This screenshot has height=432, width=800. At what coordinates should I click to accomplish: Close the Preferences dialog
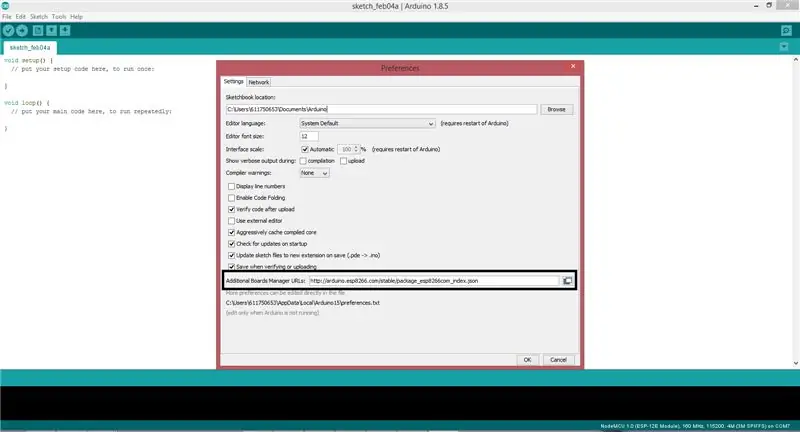[x=573, y=66]
